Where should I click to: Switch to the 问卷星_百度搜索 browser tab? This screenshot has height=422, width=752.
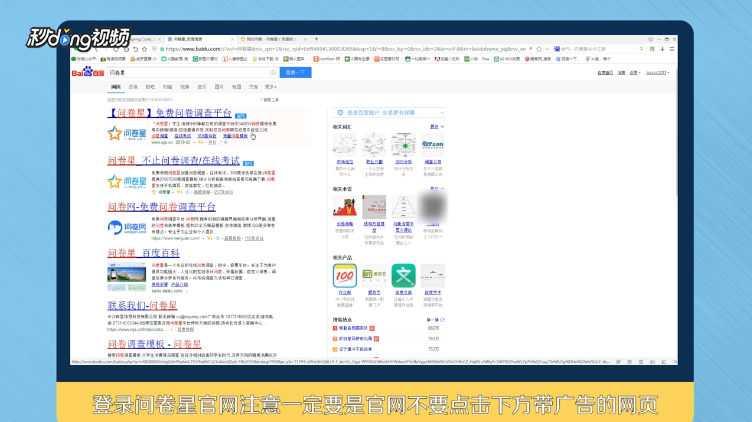tap(200, 39)
